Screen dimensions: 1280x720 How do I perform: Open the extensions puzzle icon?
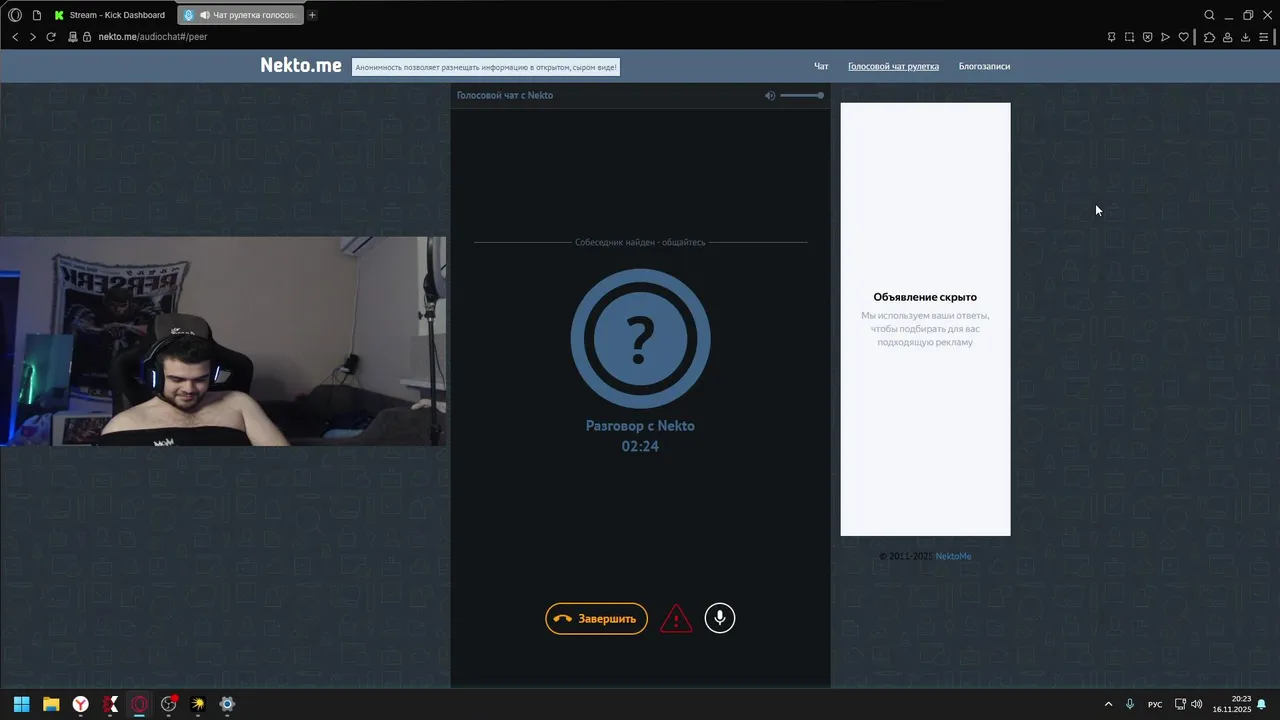pyautogui.click(x=1209, y=37)
